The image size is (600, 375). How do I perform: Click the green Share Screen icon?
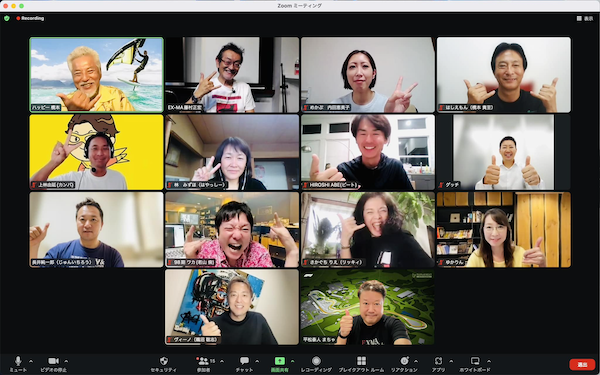click(x=280, y=361)
